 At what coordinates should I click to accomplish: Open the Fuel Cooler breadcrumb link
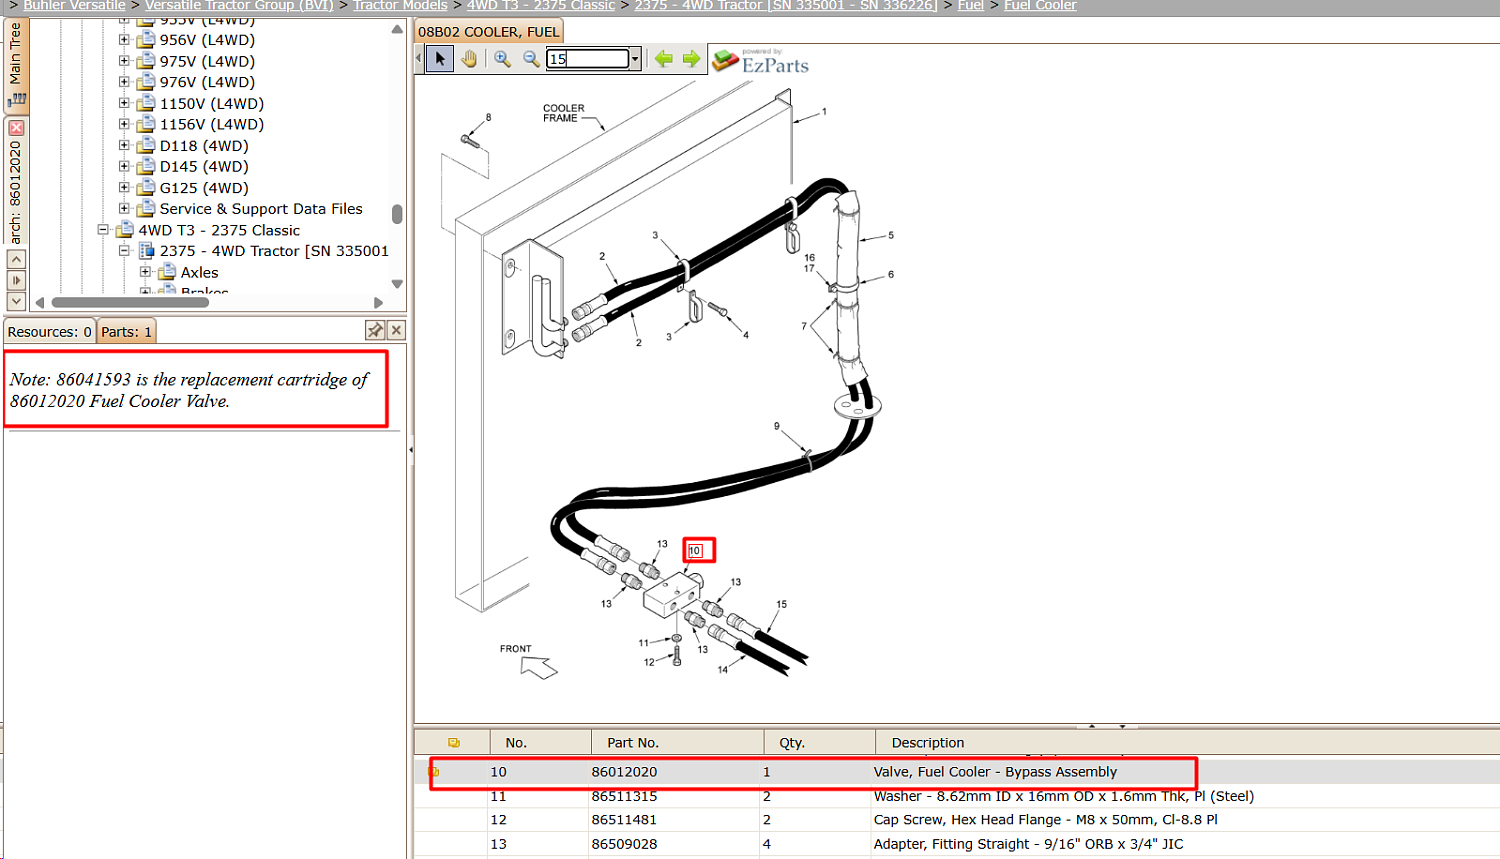(1040, 6)
